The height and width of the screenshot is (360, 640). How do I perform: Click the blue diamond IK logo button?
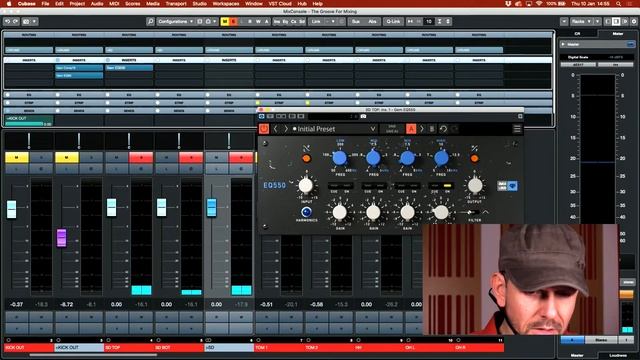point(512,186)
